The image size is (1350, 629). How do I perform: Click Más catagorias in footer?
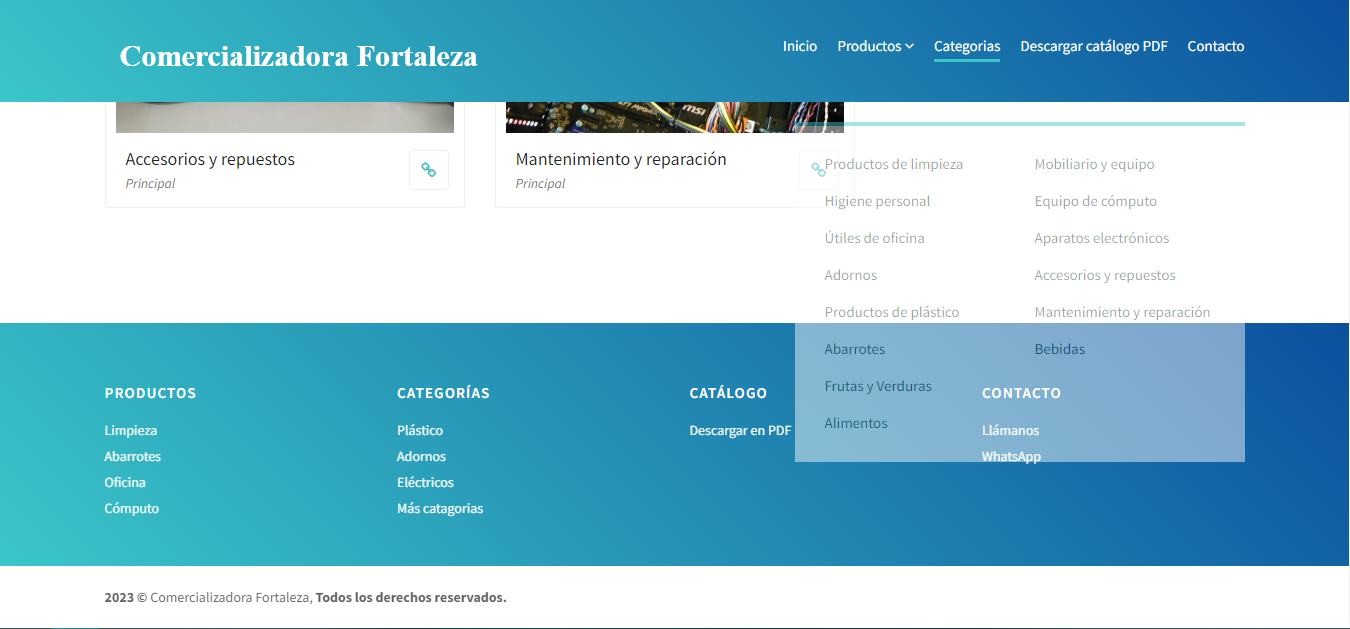click(x=439, y=508)
